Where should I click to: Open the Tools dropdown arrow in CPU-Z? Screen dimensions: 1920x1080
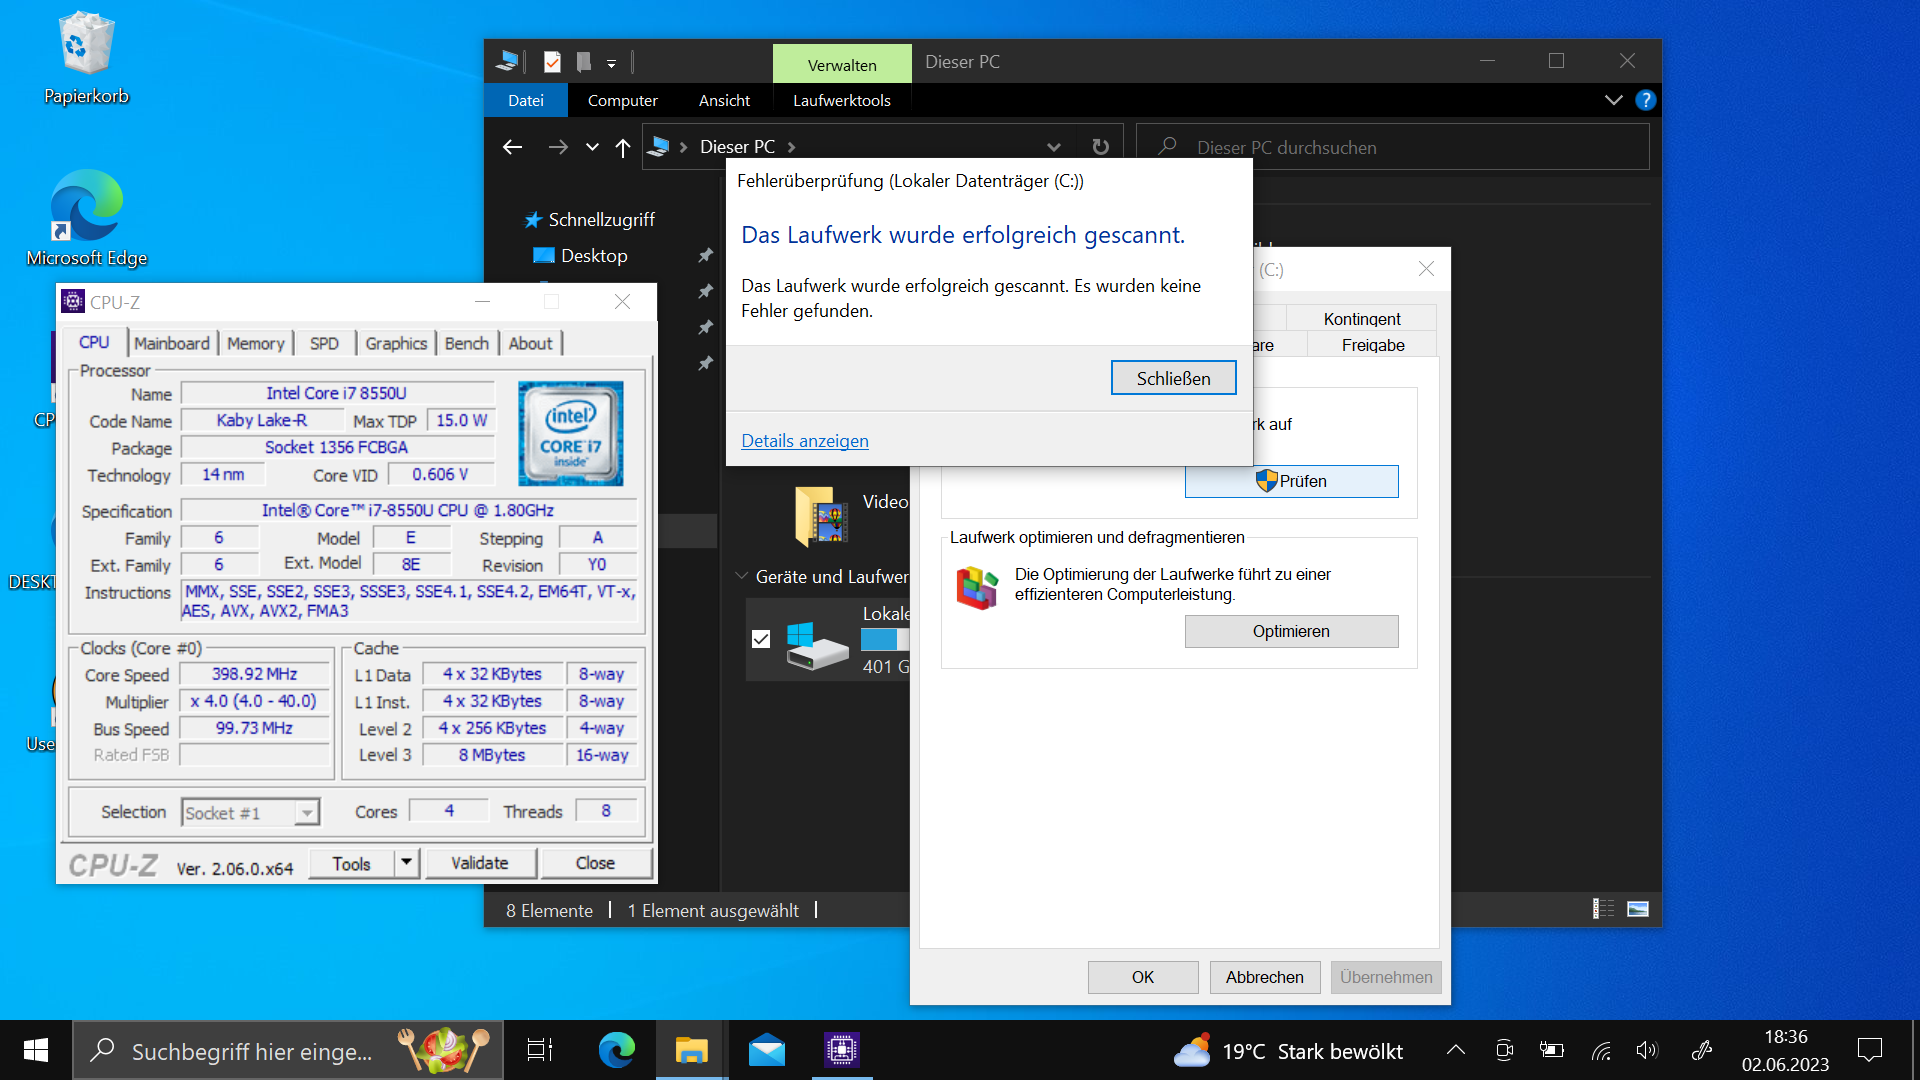406,862
